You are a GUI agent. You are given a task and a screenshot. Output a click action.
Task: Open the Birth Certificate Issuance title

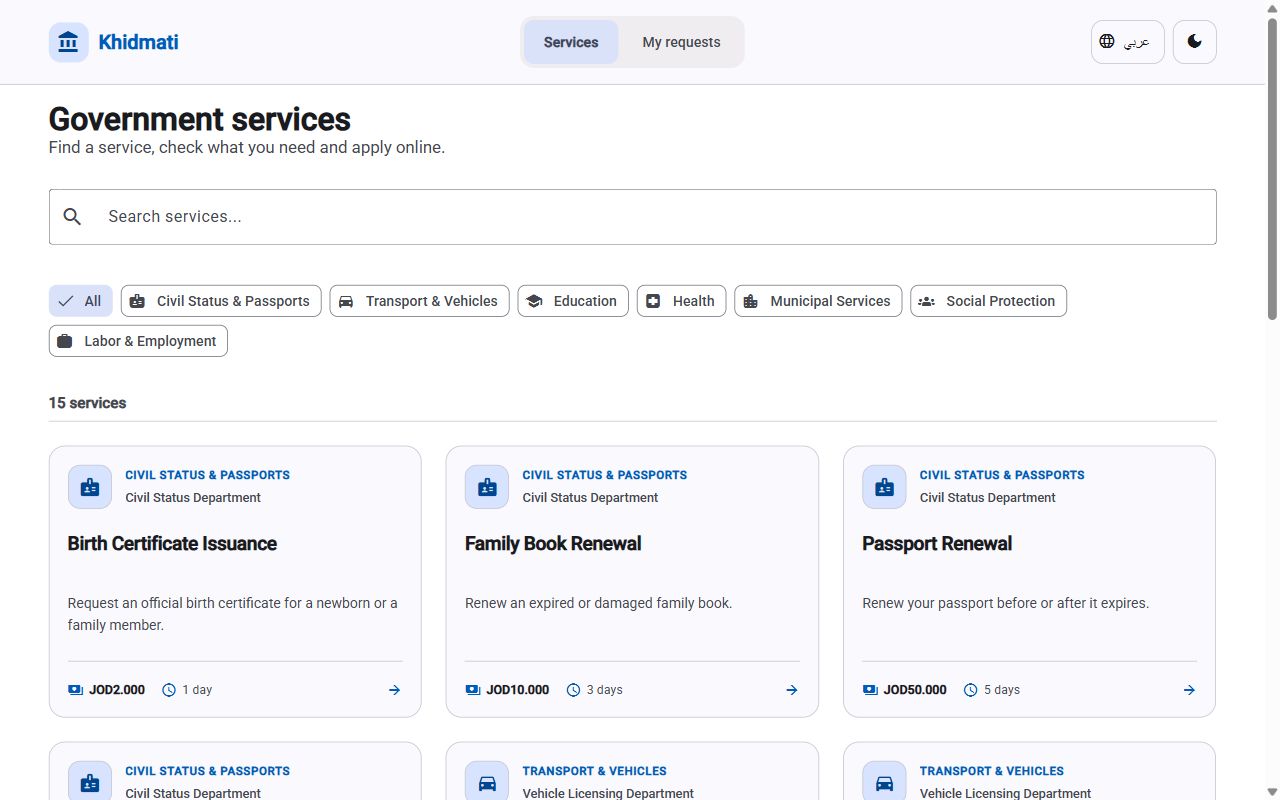172,544
